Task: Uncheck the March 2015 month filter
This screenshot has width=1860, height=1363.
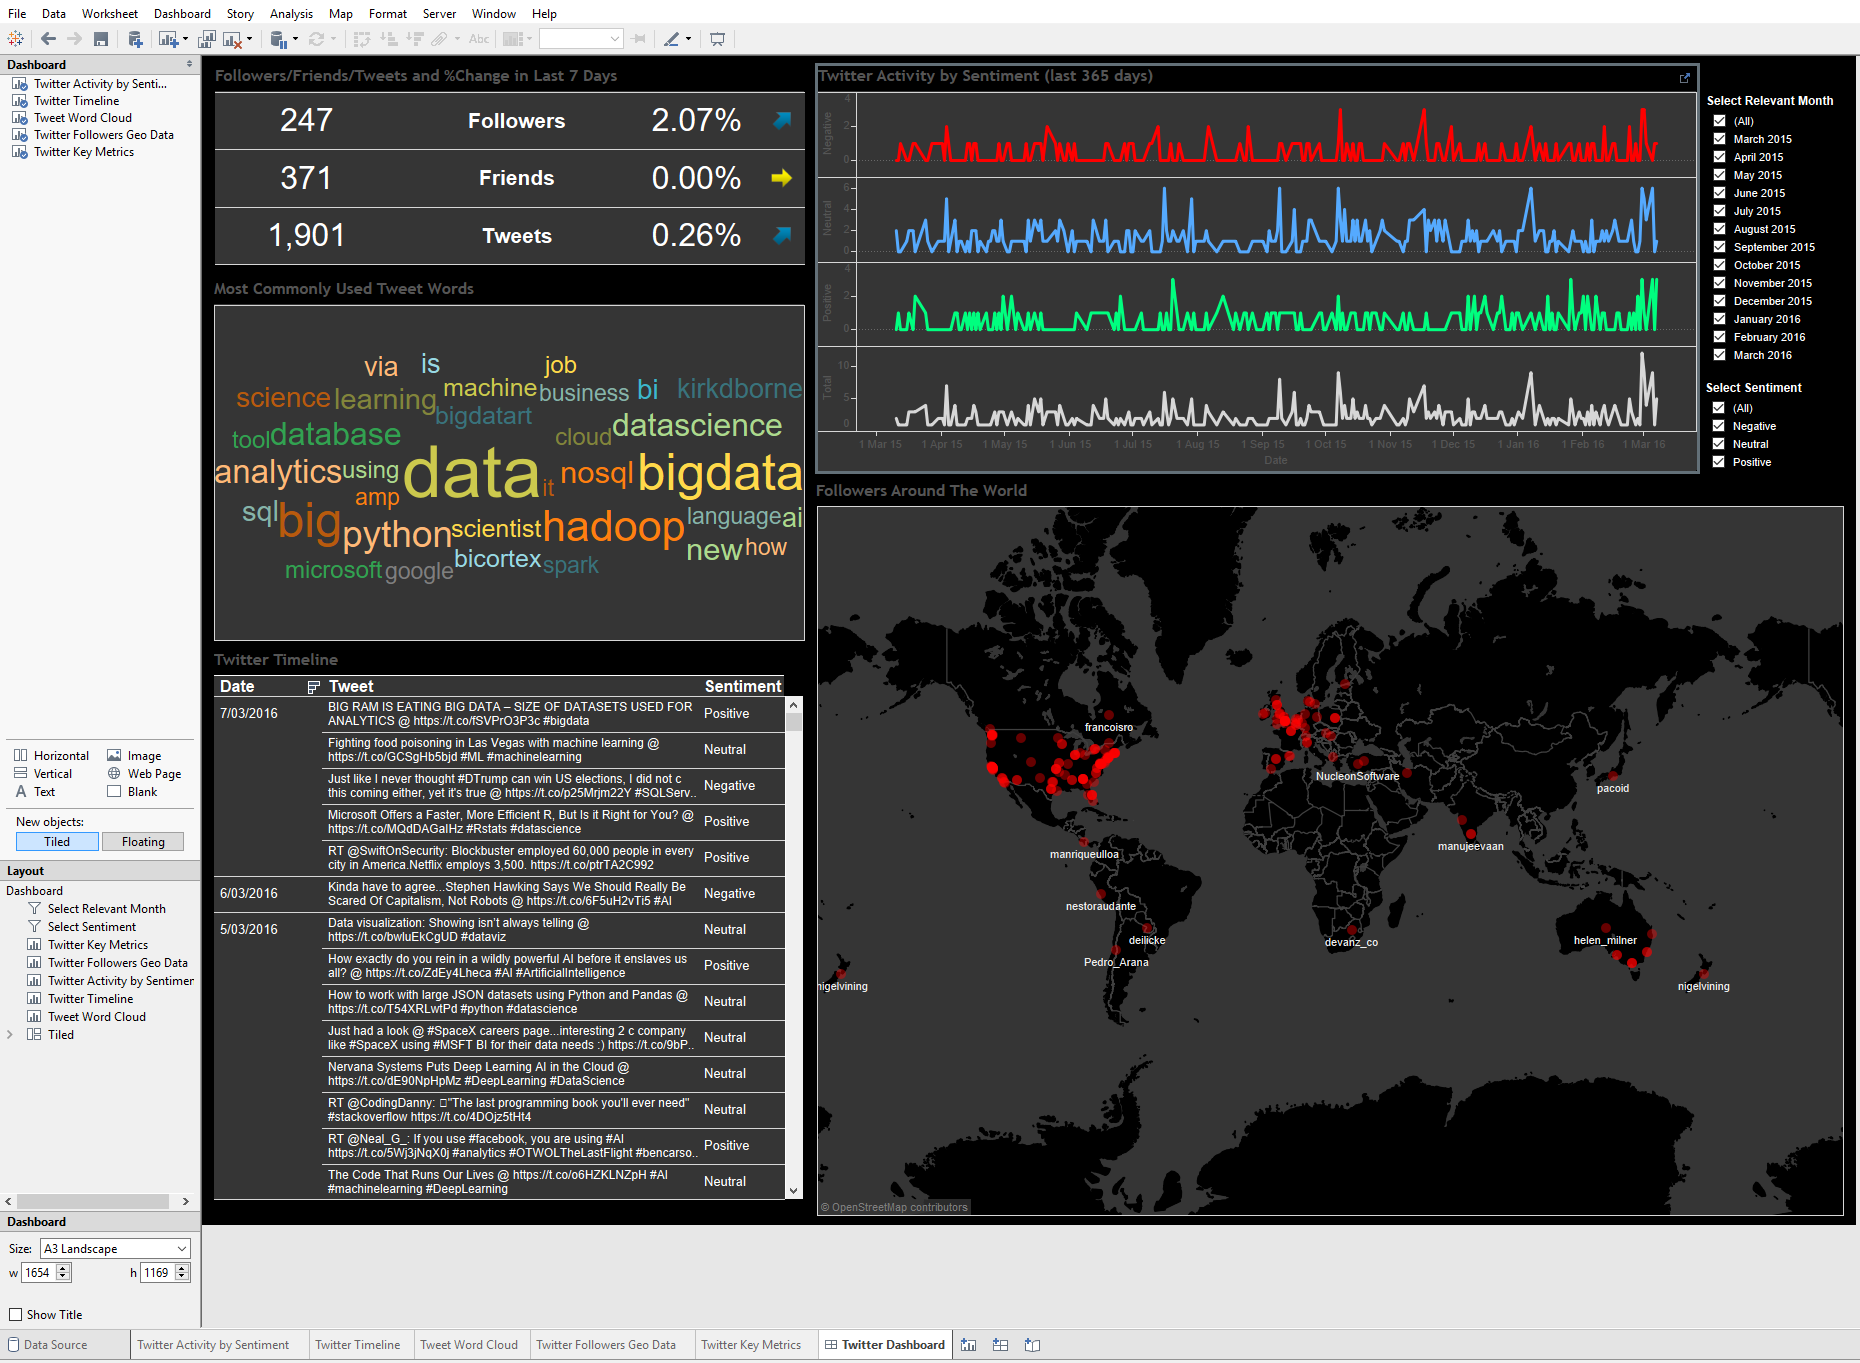Action: tap(1720, 139)
